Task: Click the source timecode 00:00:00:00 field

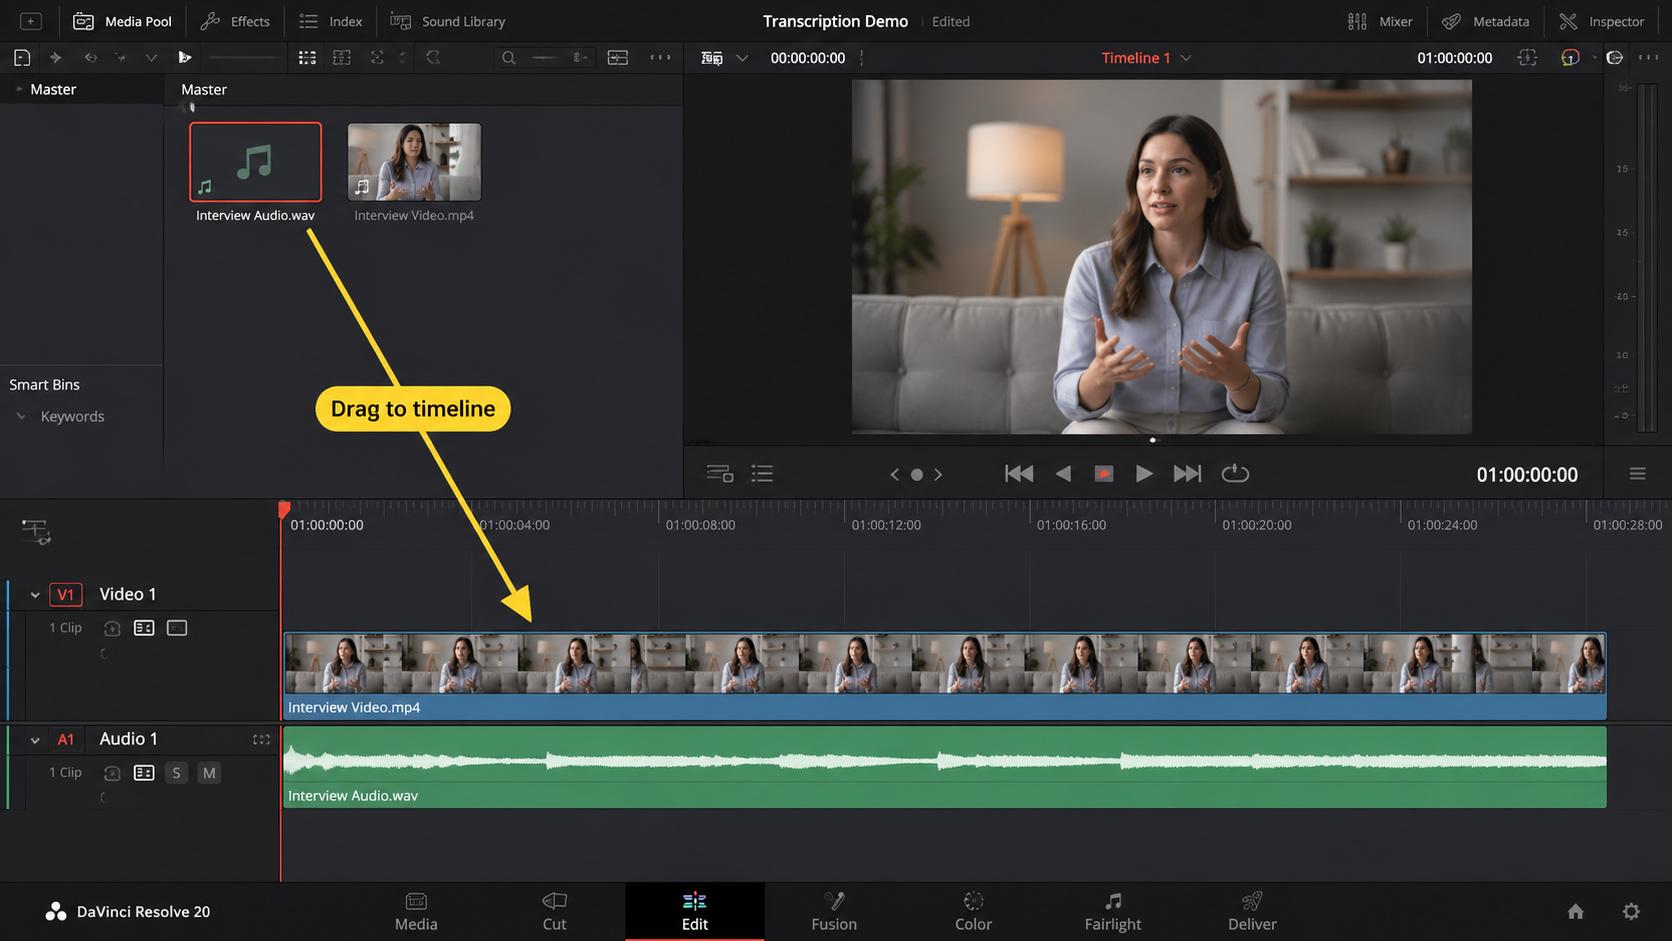Action: pyautogui.click(x=808, y=58)
